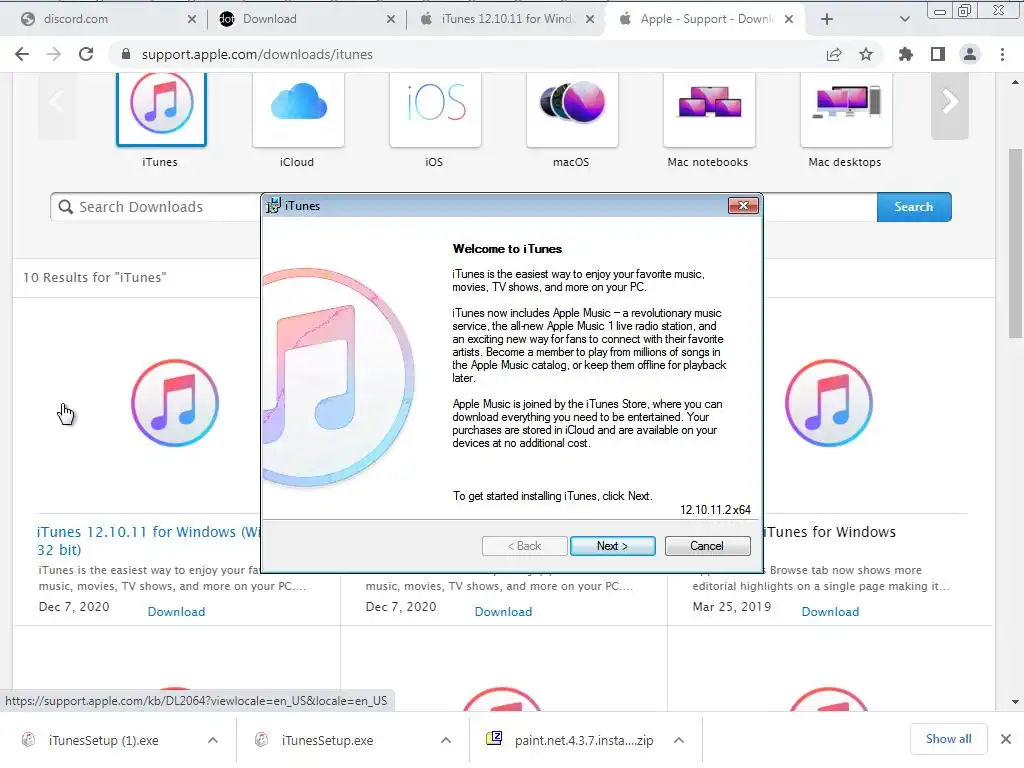Reload the current page
This screenshot has width=1024, height=768.
point(86,54)
